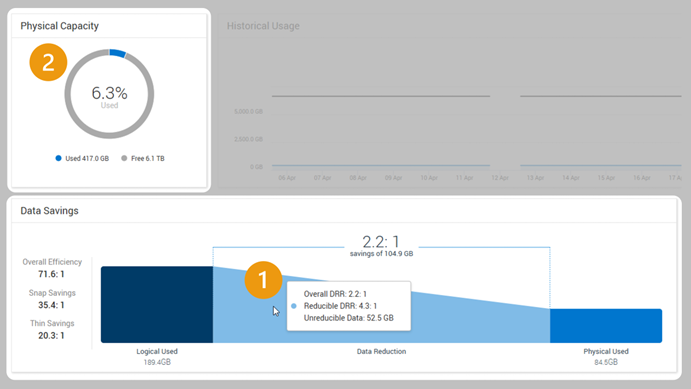Click the Overall DRR: 2.2: 1 tooltip line
The image size is (691, 389).
(x=335, y=294)
